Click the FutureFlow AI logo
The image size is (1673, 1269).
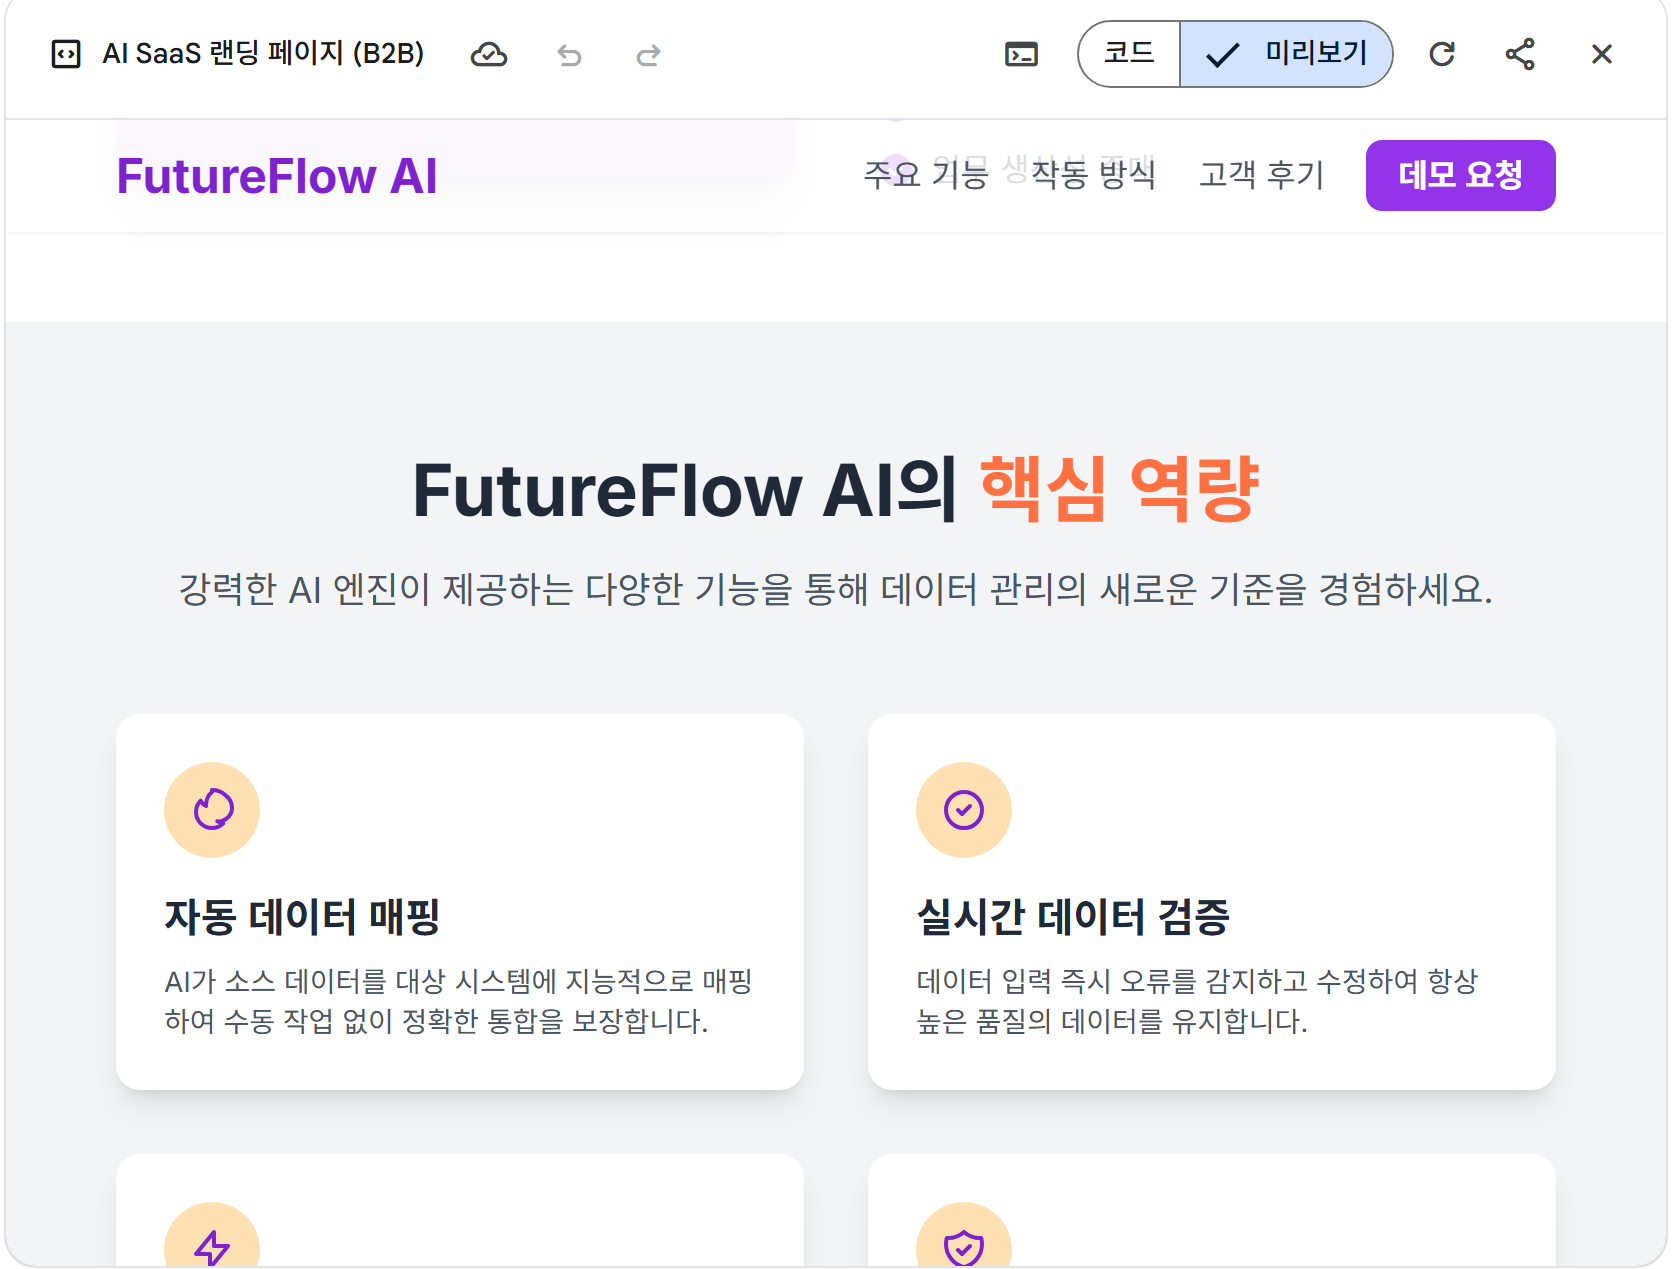point(277,176)
